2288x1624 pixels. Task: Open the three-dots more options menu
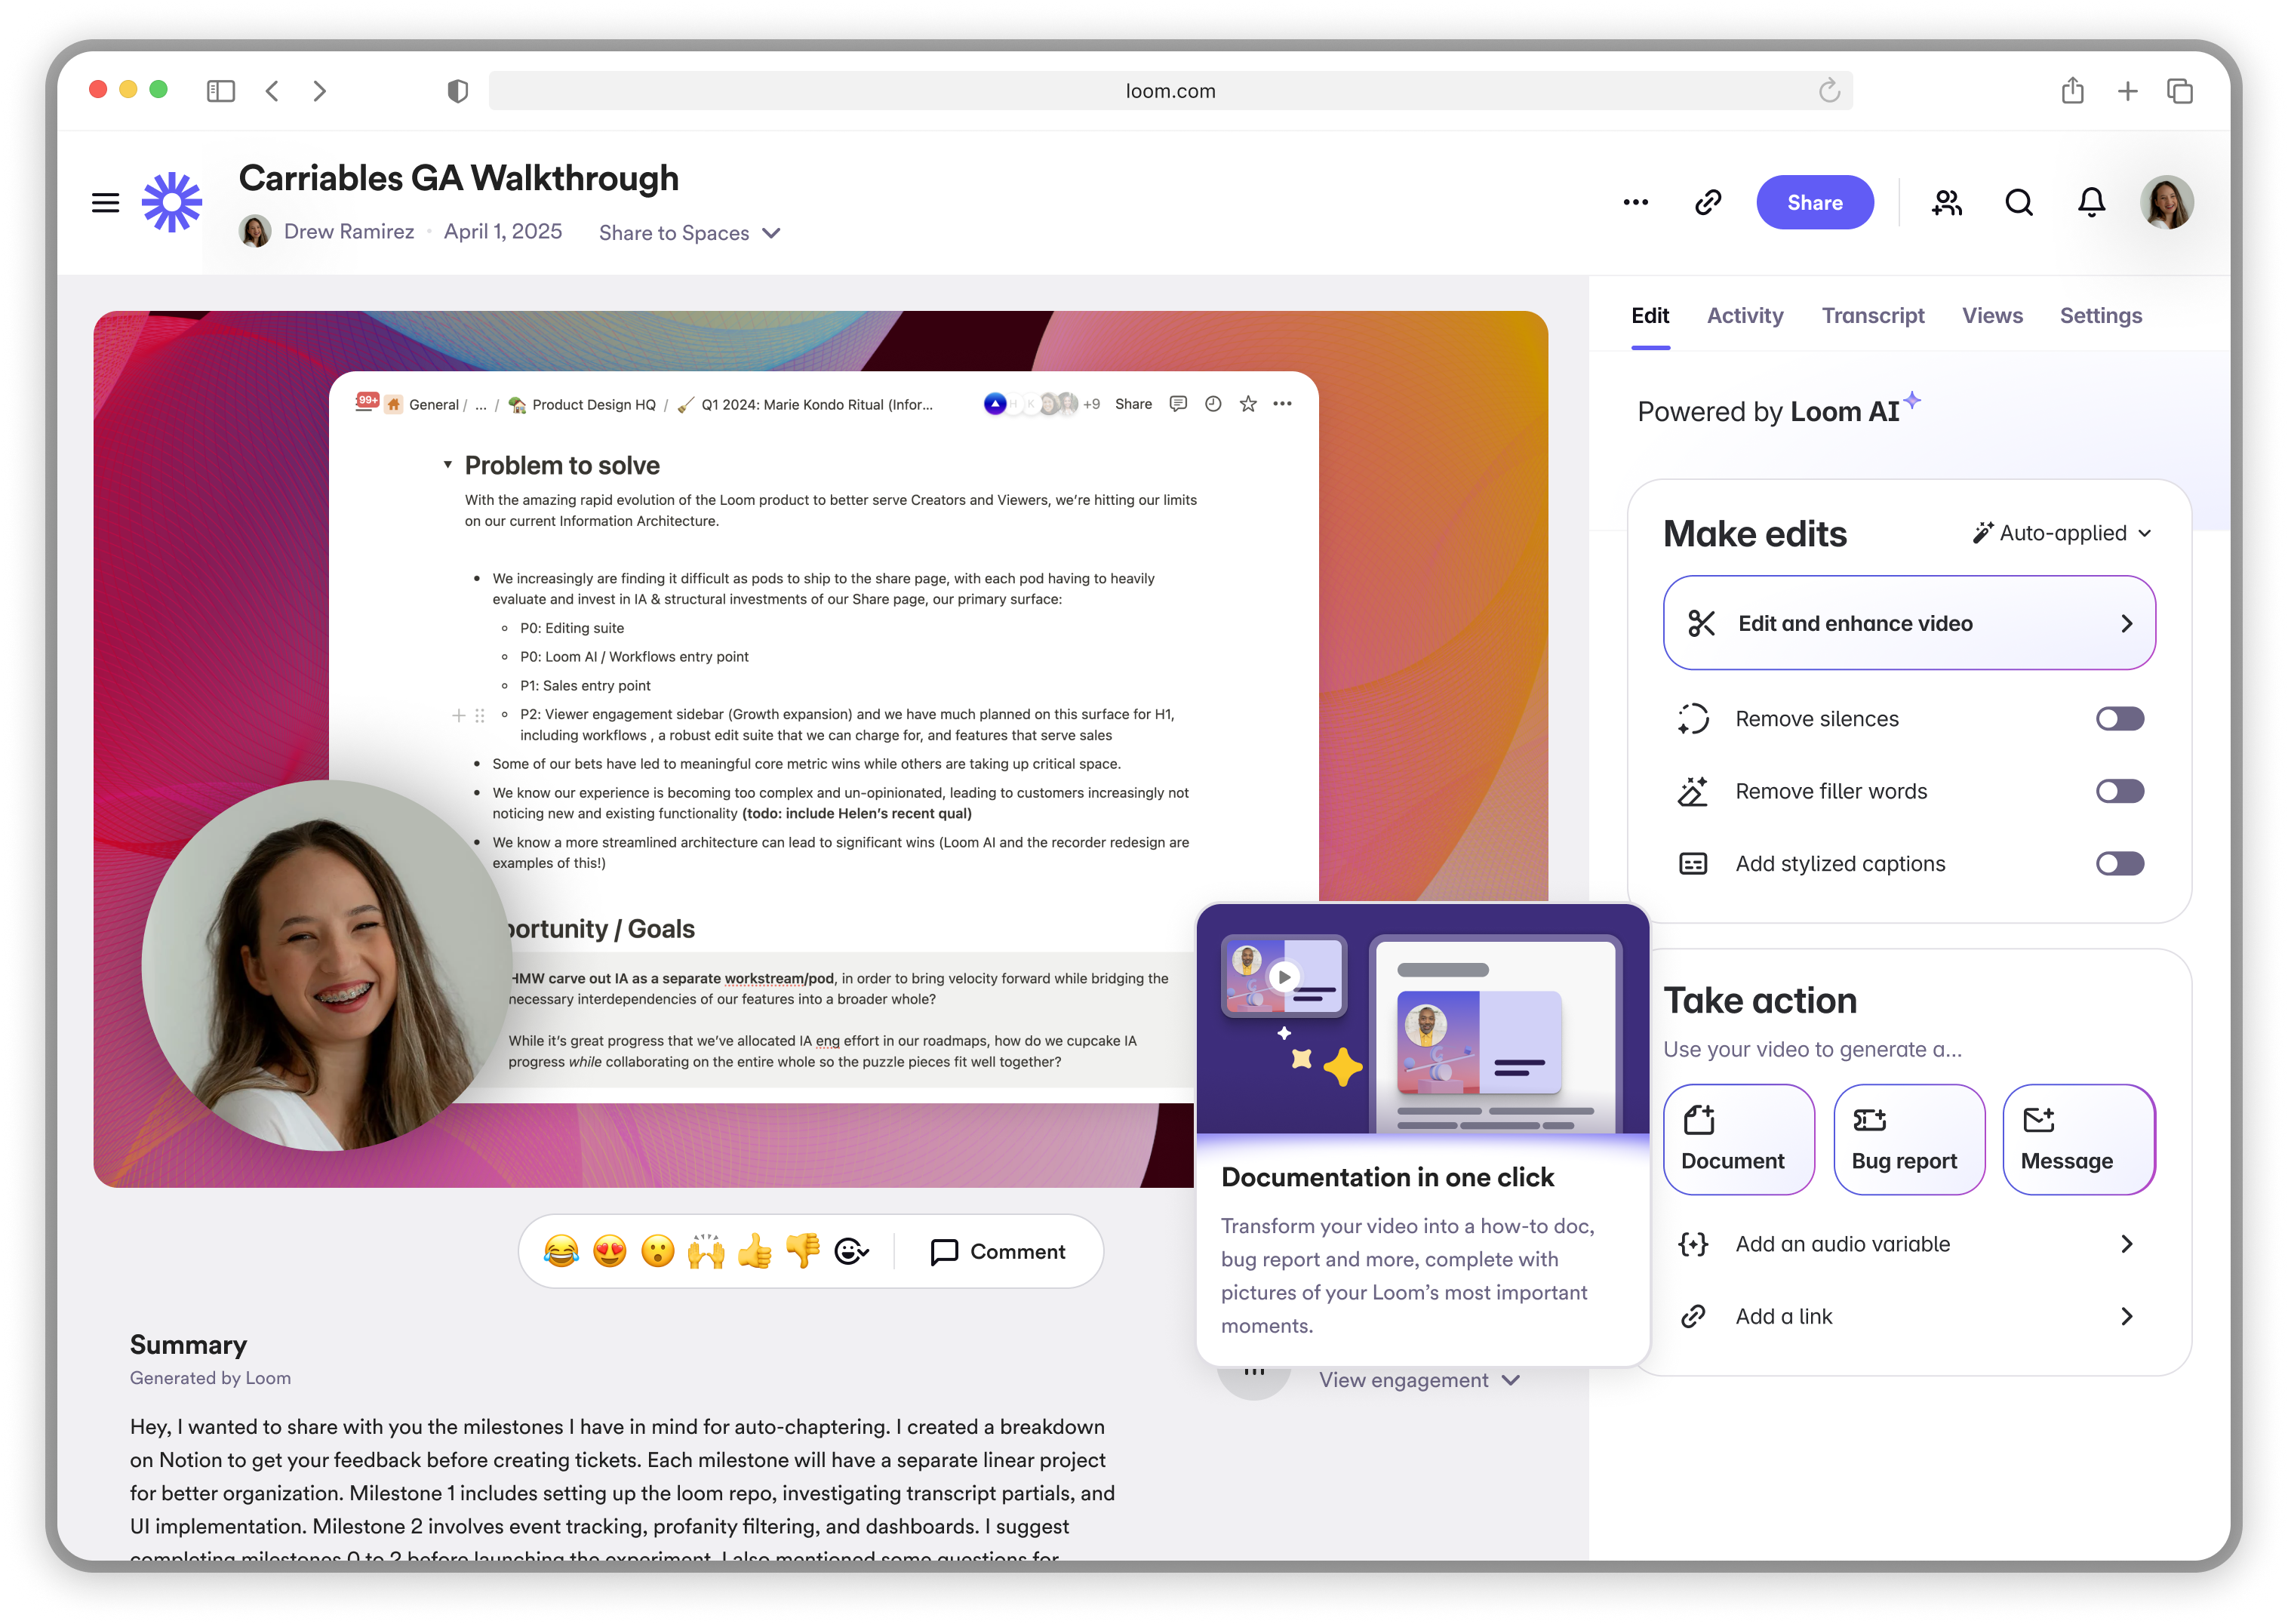tap(1636, 203)
